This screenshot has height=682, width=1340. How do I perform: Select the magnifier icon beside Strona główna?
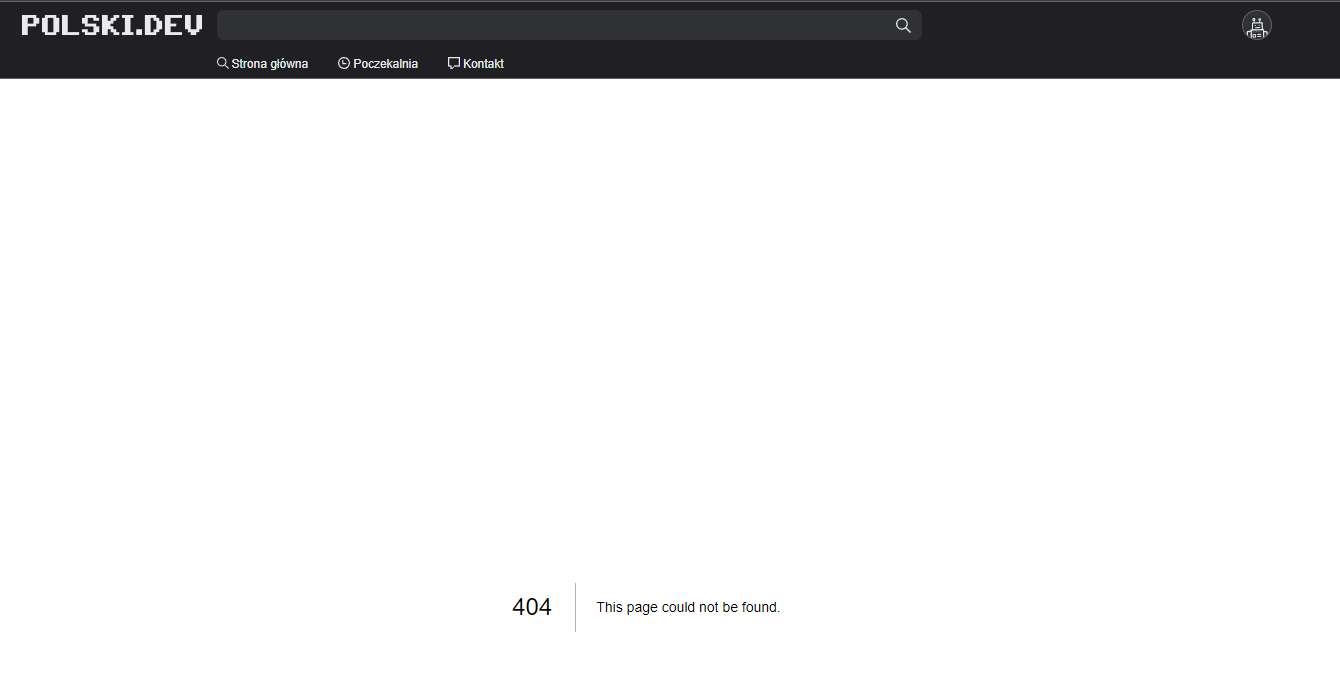pos(221,62)
